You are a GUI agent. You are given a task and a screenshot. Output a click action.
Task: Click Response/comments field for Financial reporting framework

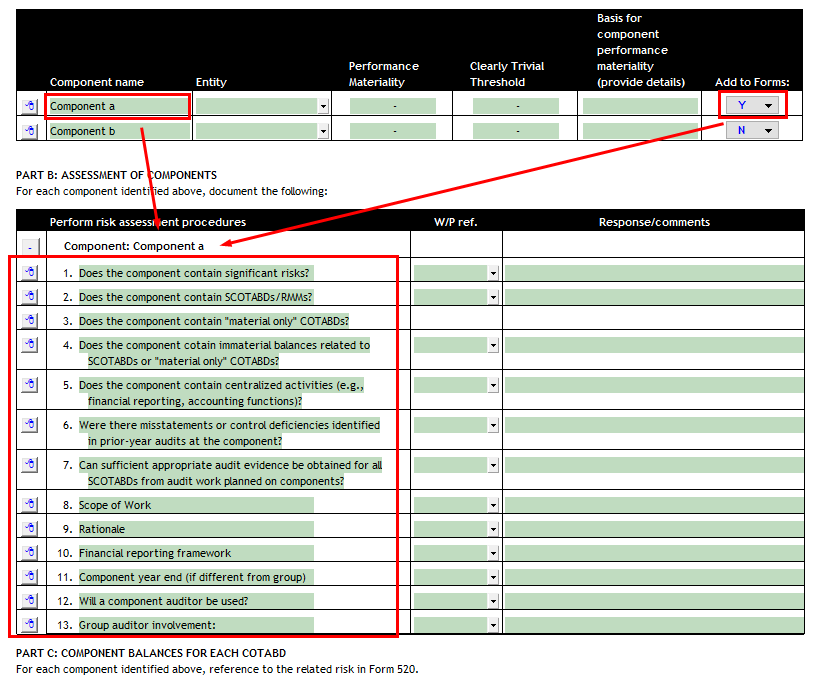[654, 553]
